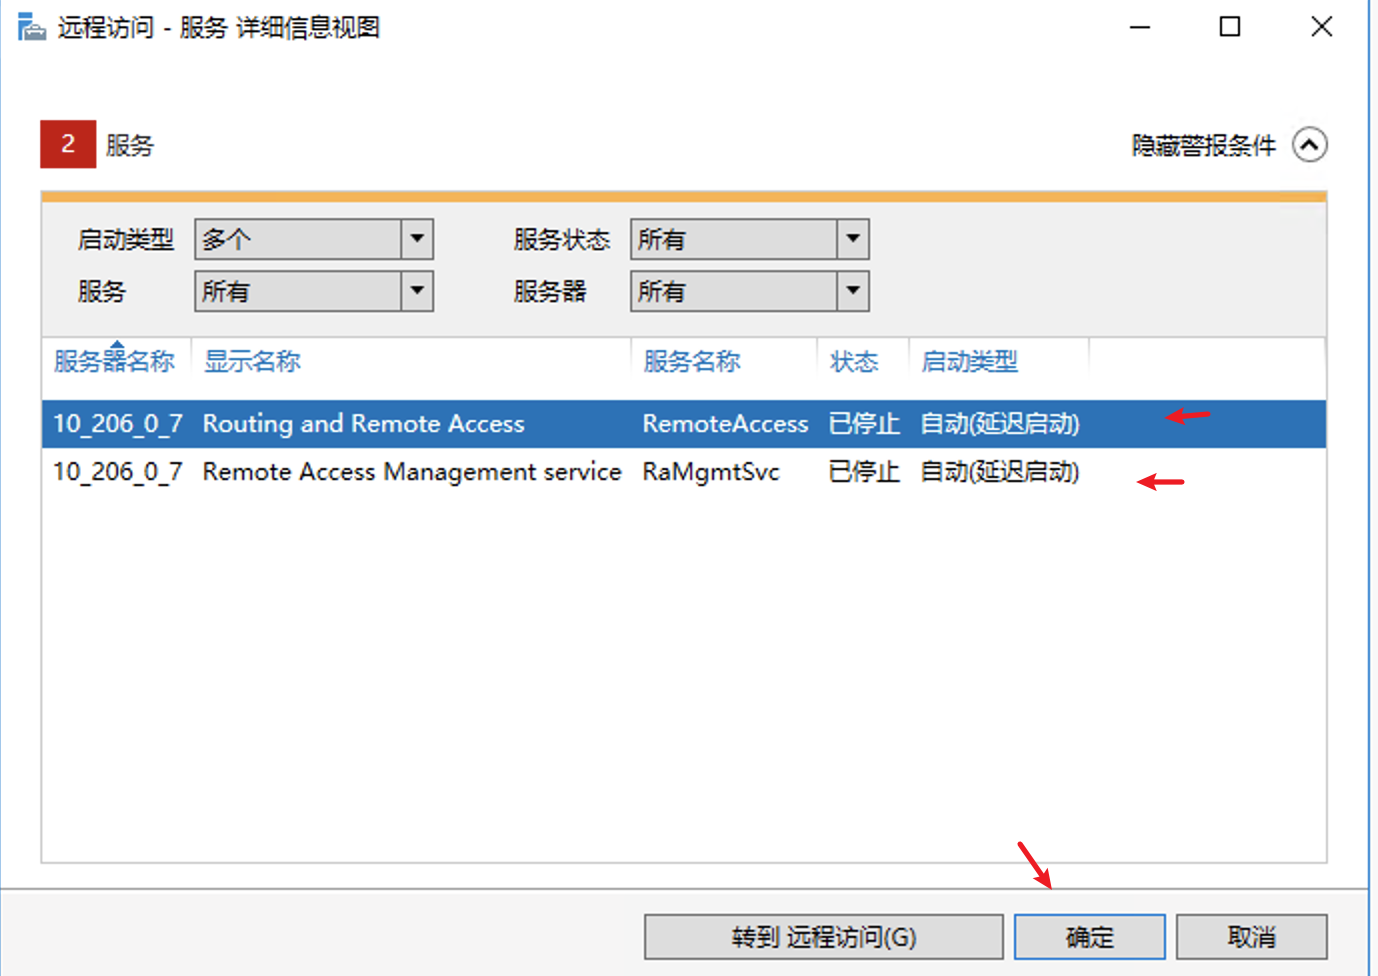Viewport: 1378px width, 976px height.
Task: Open the 服务状态 filter dropdown
Action: click(851, 239)
